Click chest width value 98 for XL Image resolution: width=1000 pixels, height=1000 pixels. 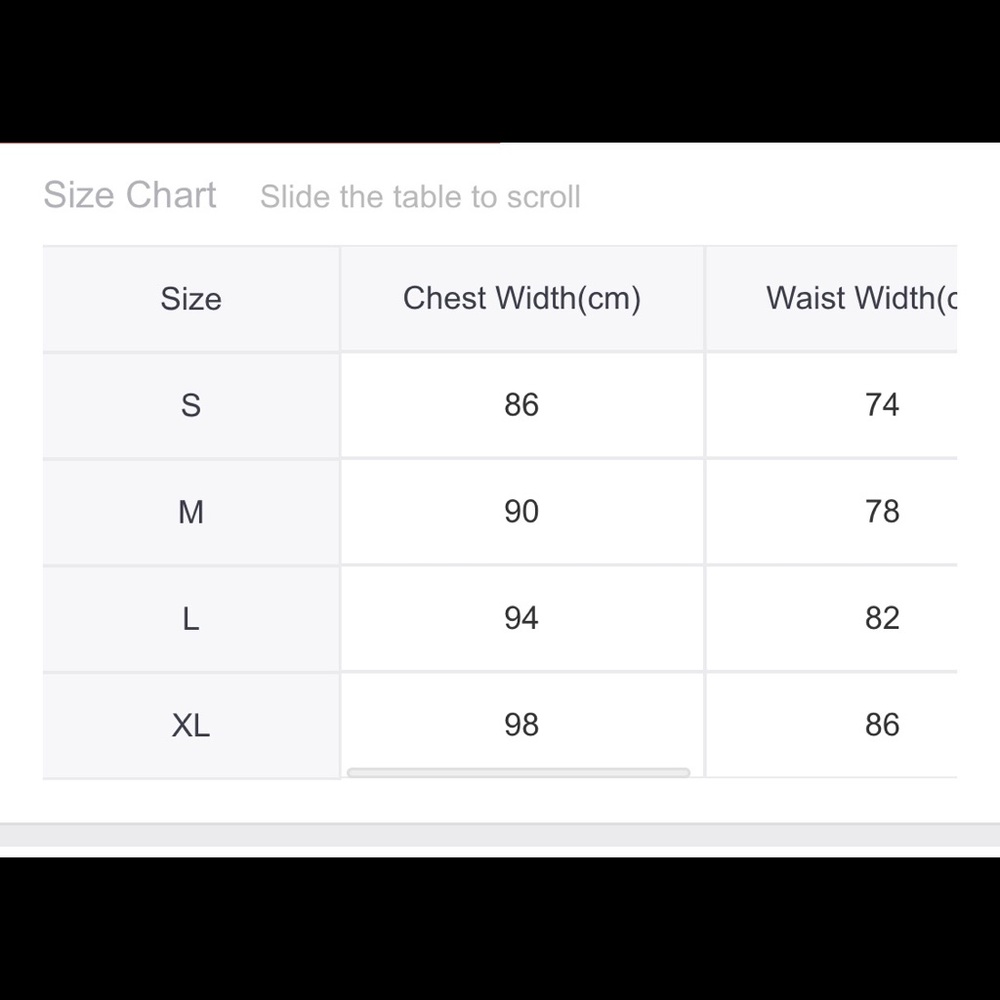click(521, 725)
